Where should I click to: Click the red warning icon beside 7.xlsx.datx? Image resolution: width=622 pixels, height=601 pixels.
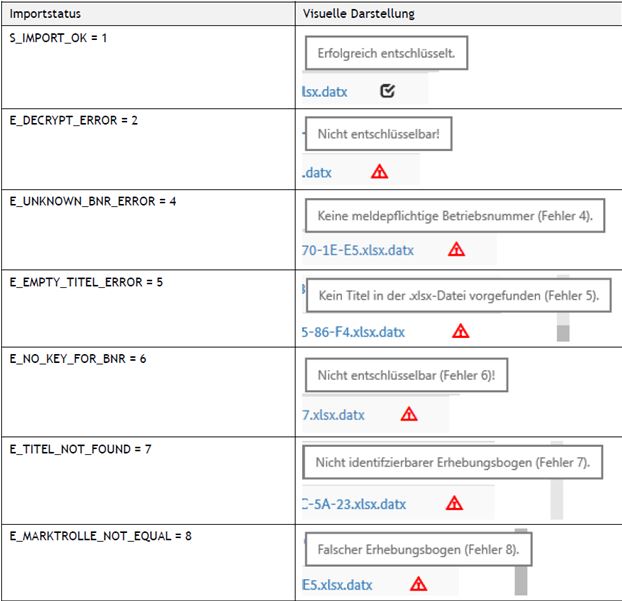tap(409, 414)
